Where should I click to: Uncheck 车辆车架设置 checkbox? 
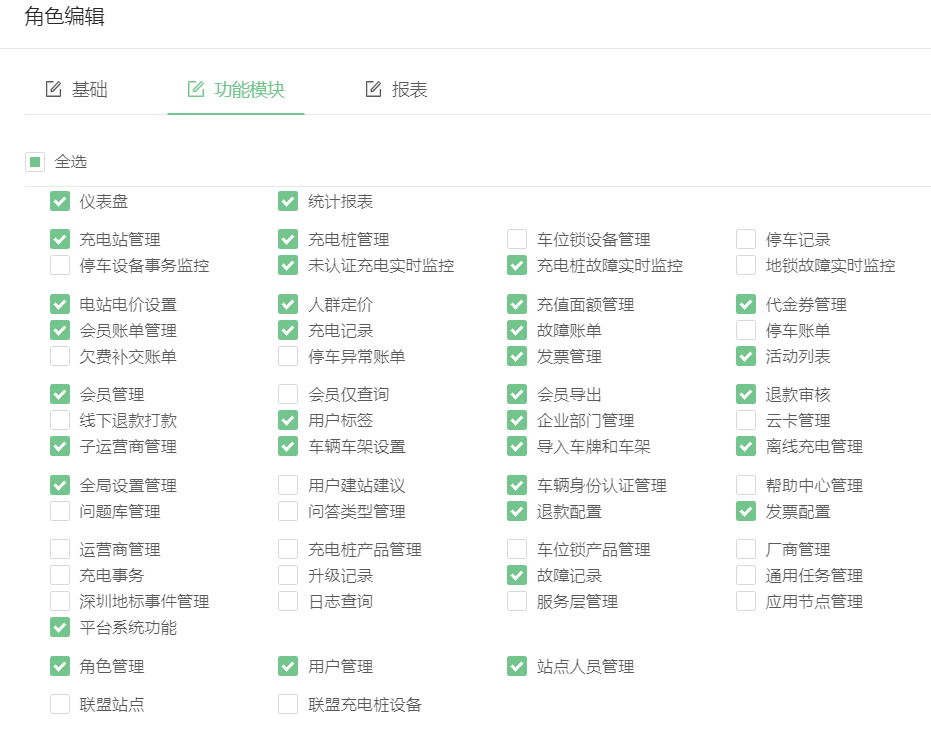pyautogui.click(x=288, y=447)
